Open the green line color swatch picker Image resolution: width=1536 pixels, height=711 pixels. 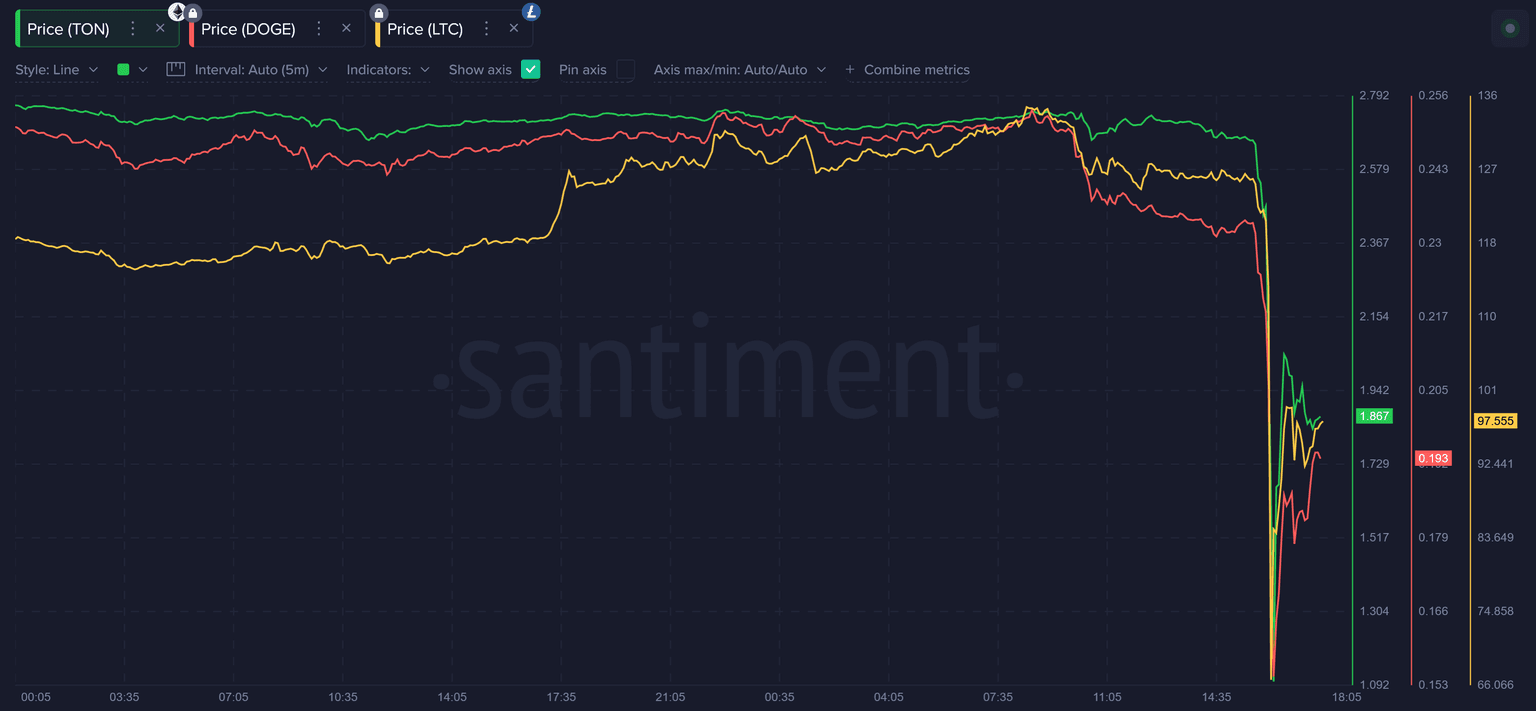pos(132,70)
